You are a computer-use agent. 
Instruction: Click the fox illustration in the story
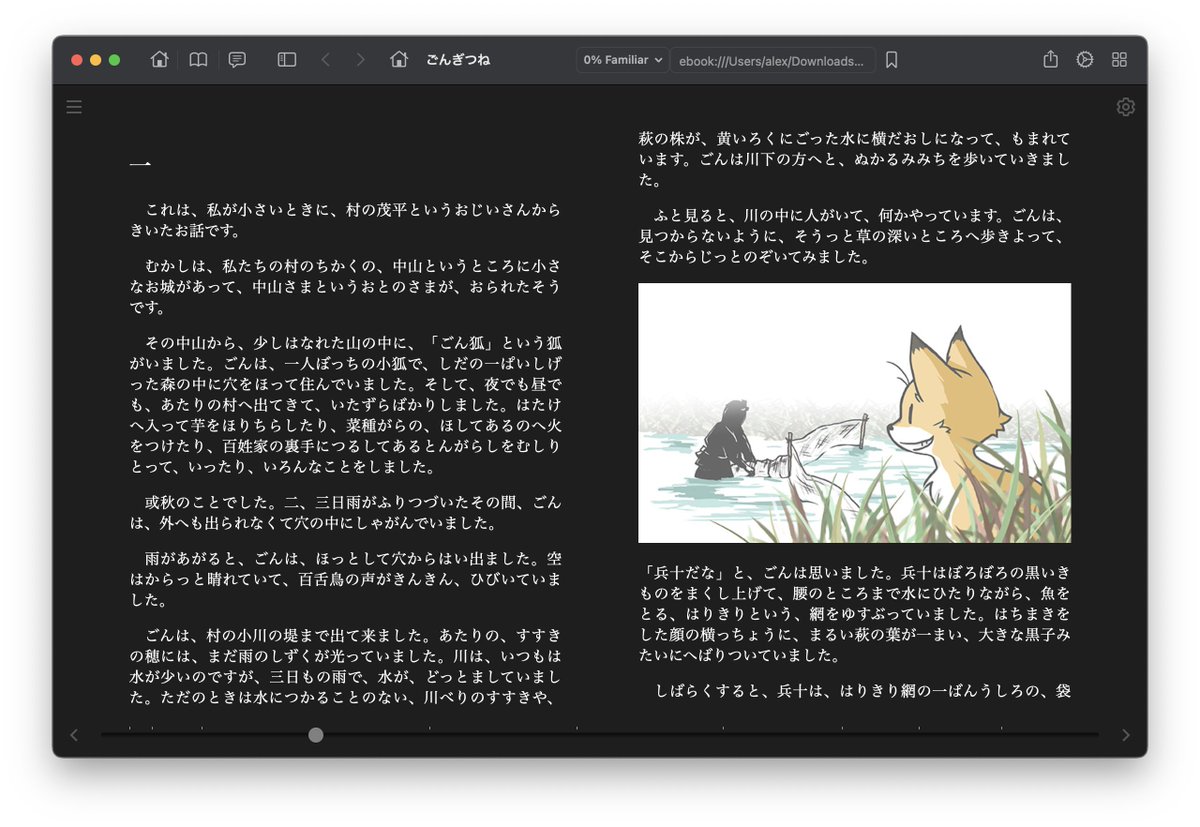tap(855, 412)
